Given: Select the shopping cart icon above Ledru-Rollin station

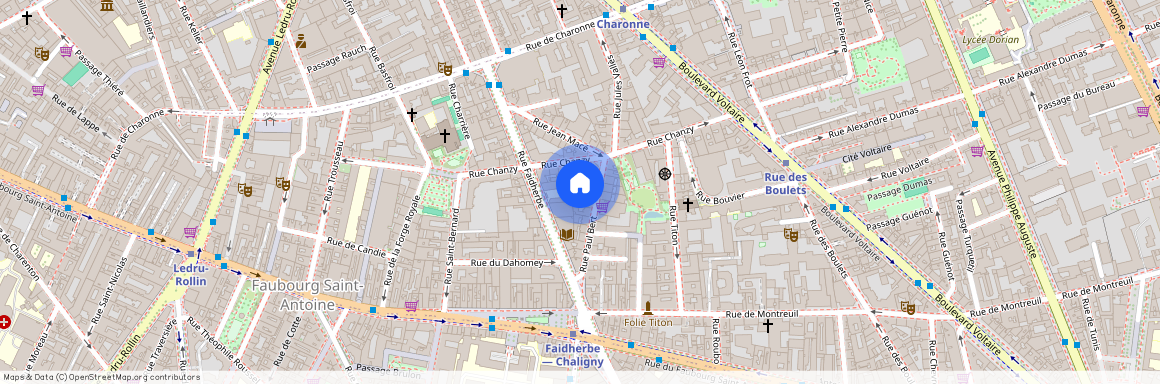Looking at the screenshot, I should (x=191, y=232).
